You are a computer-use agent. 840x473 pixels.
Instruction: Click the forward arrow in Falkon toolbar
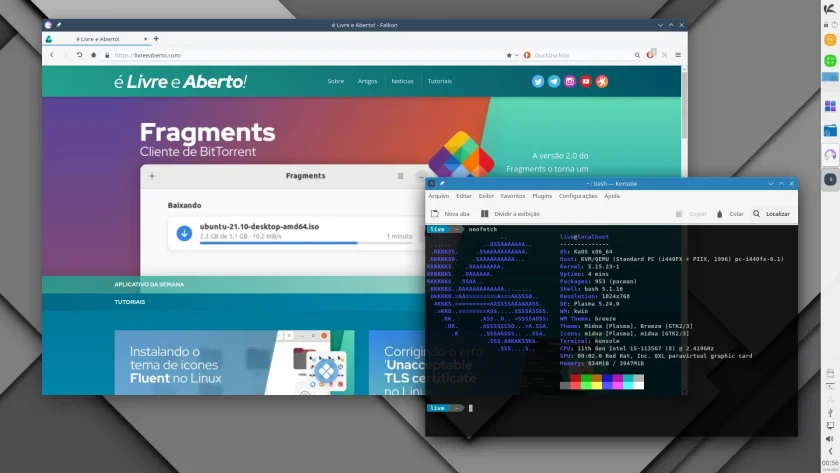click(x=65, y=55)
